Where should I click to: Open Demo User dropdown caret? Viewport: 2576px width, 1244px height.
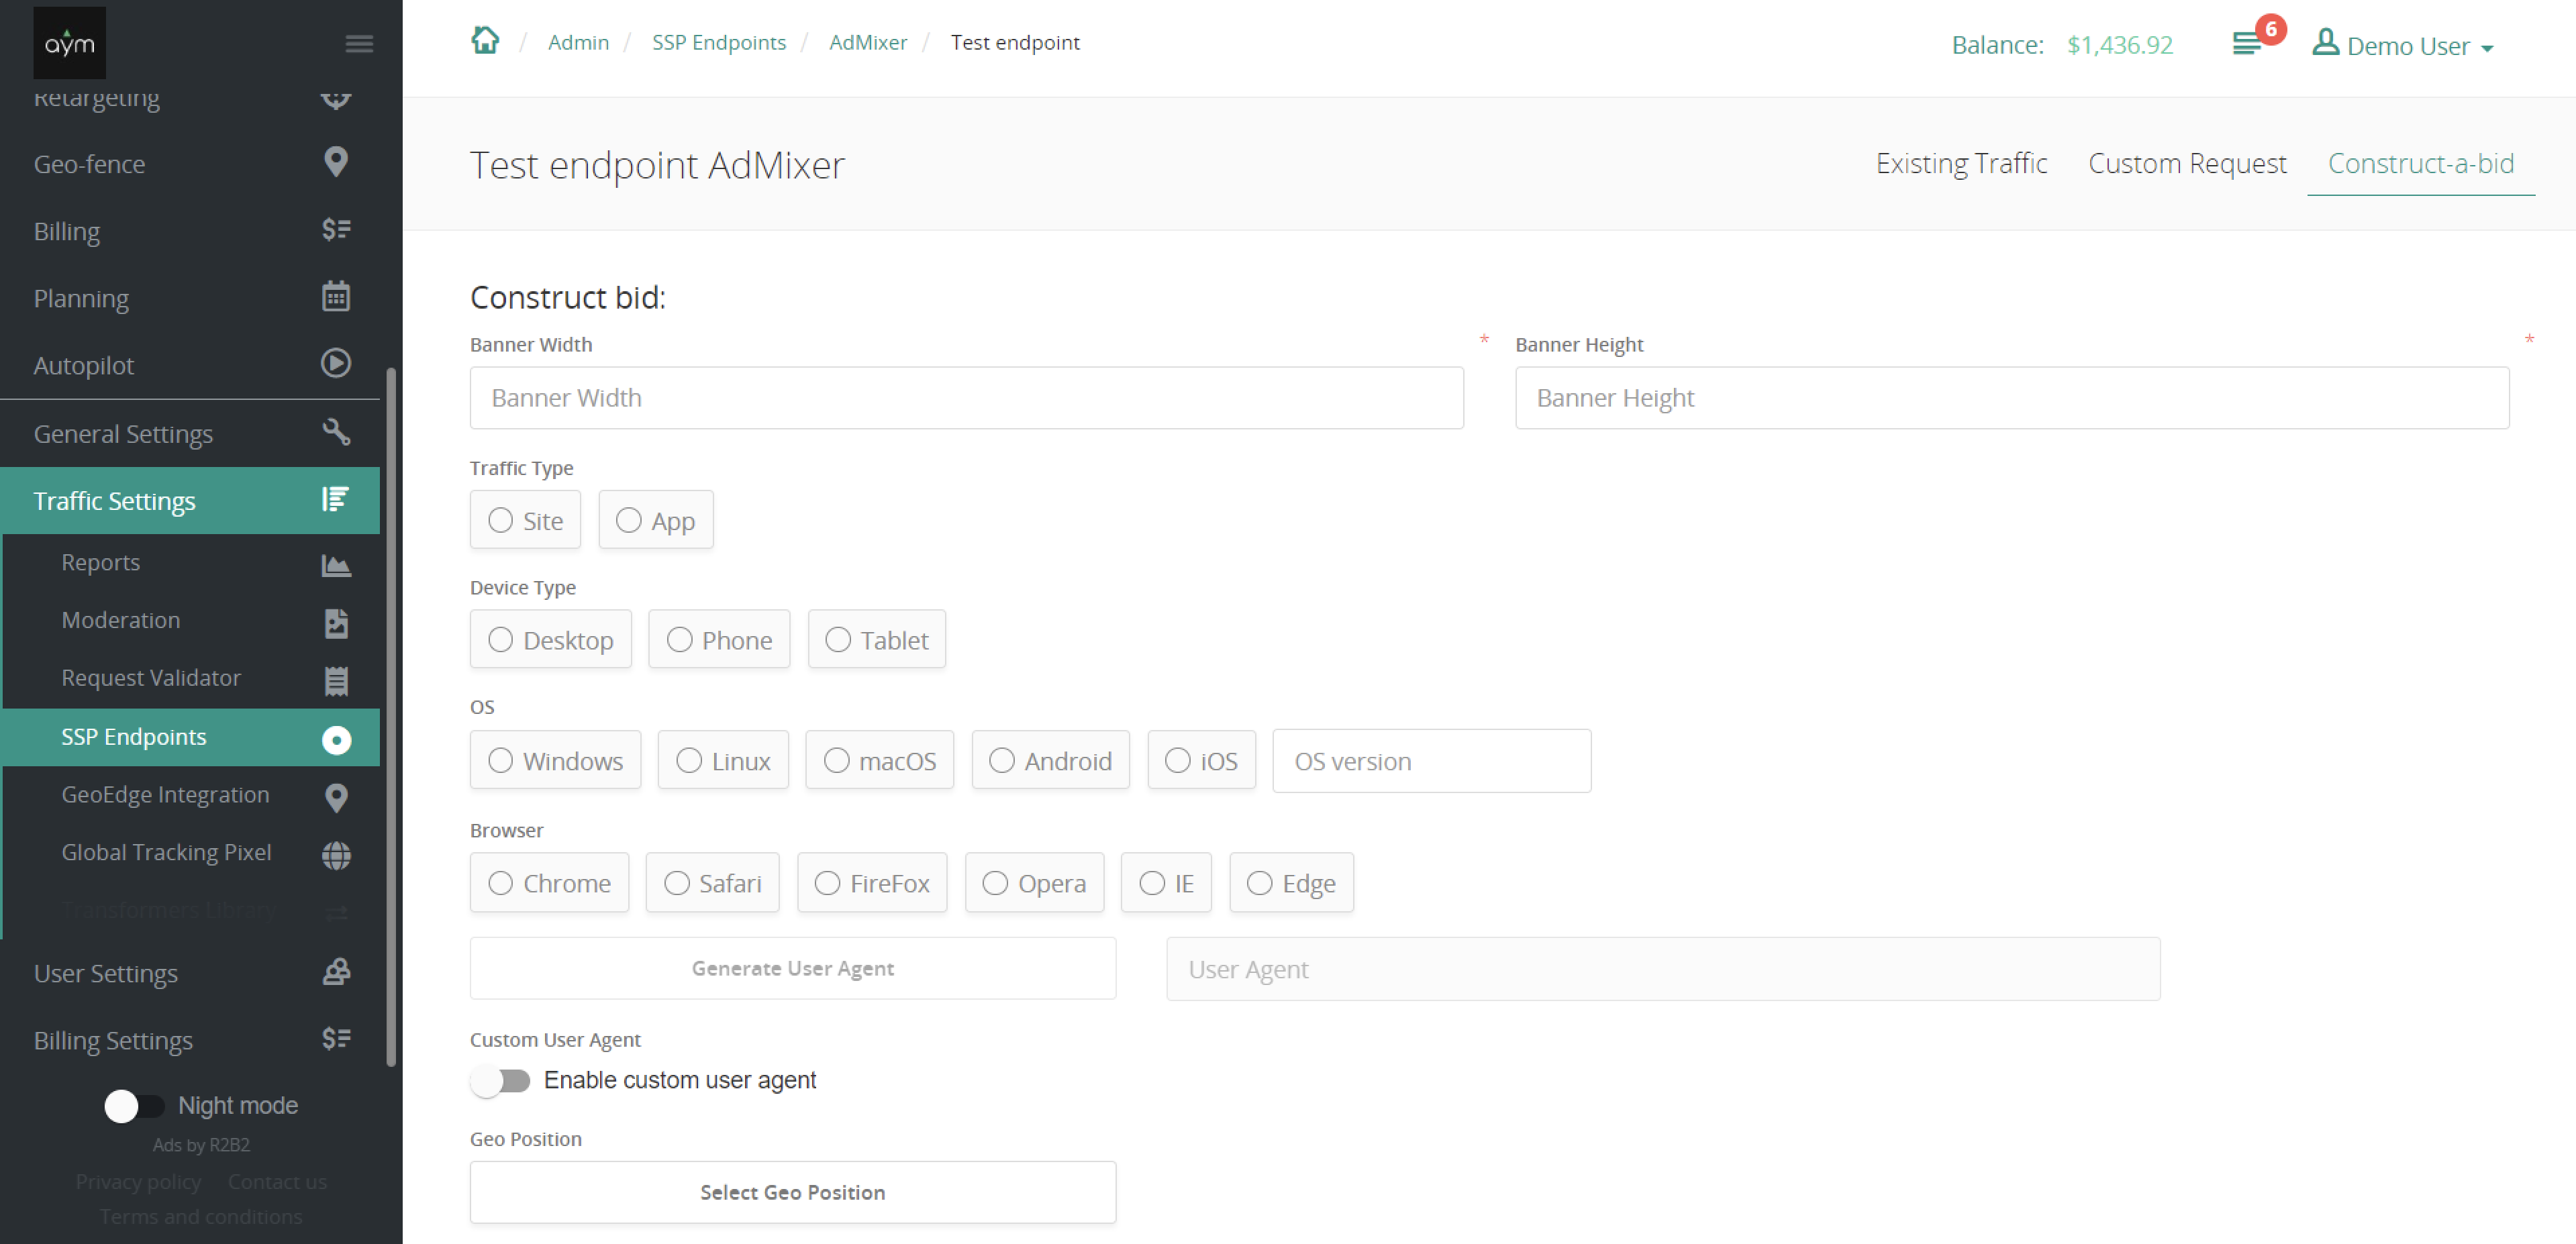(2487, 48)
